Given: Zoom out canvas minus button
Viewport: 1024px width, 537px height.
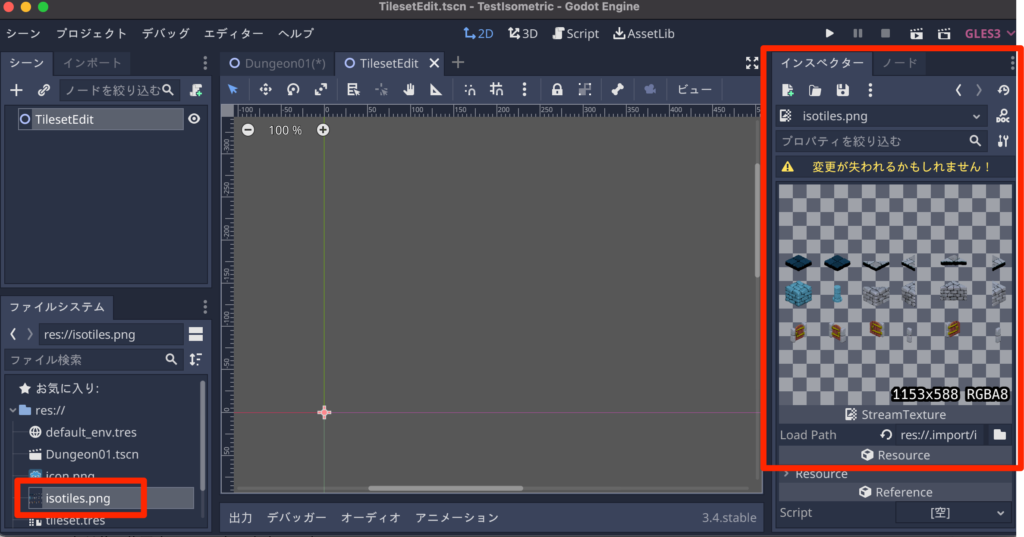Looking at the screenshot, I should [248, 130].
